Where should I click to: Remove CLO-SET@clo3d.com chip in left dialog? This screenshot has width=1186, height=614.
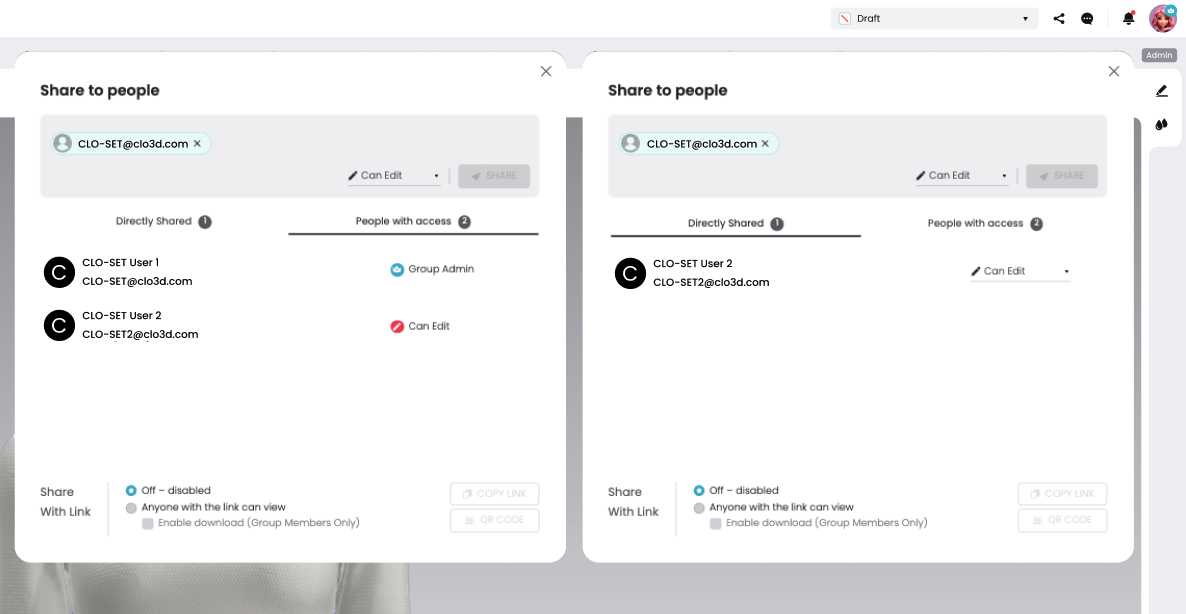[x=197, y=144]
